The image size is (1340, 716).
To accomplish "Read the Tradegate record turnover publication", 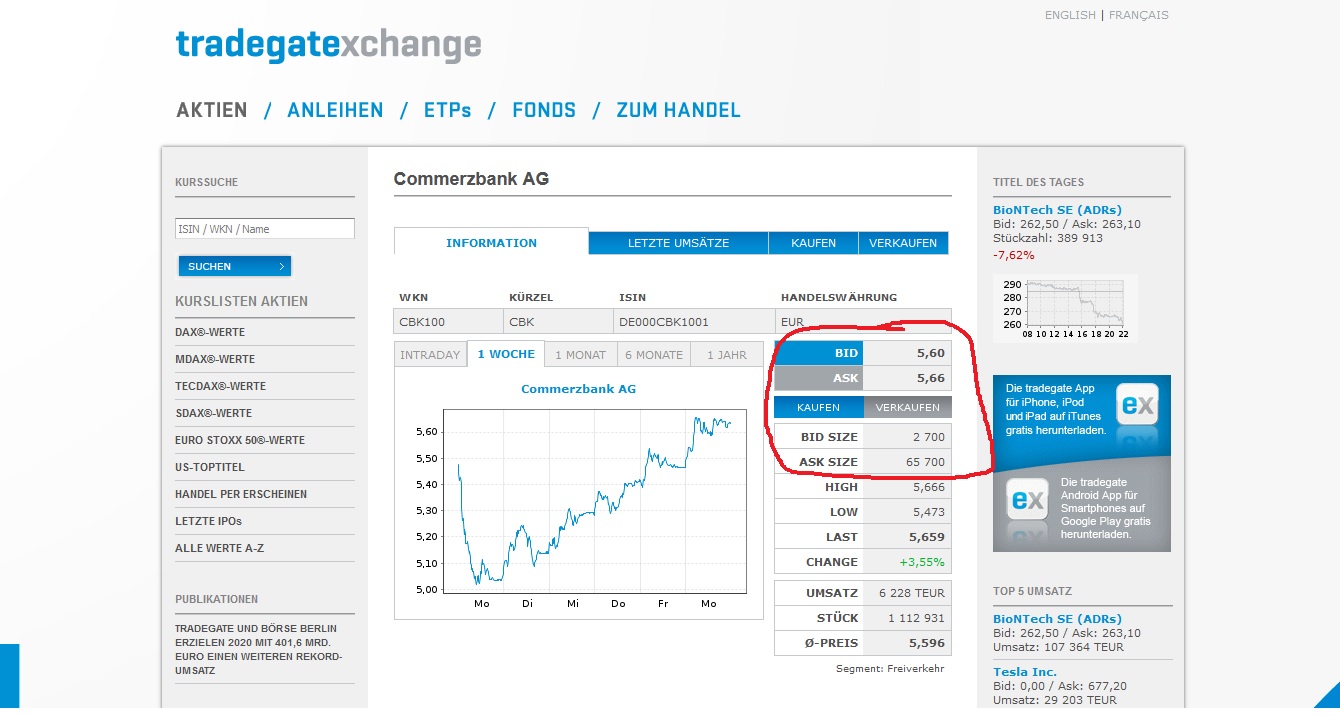I will click(x=260, y=650).
